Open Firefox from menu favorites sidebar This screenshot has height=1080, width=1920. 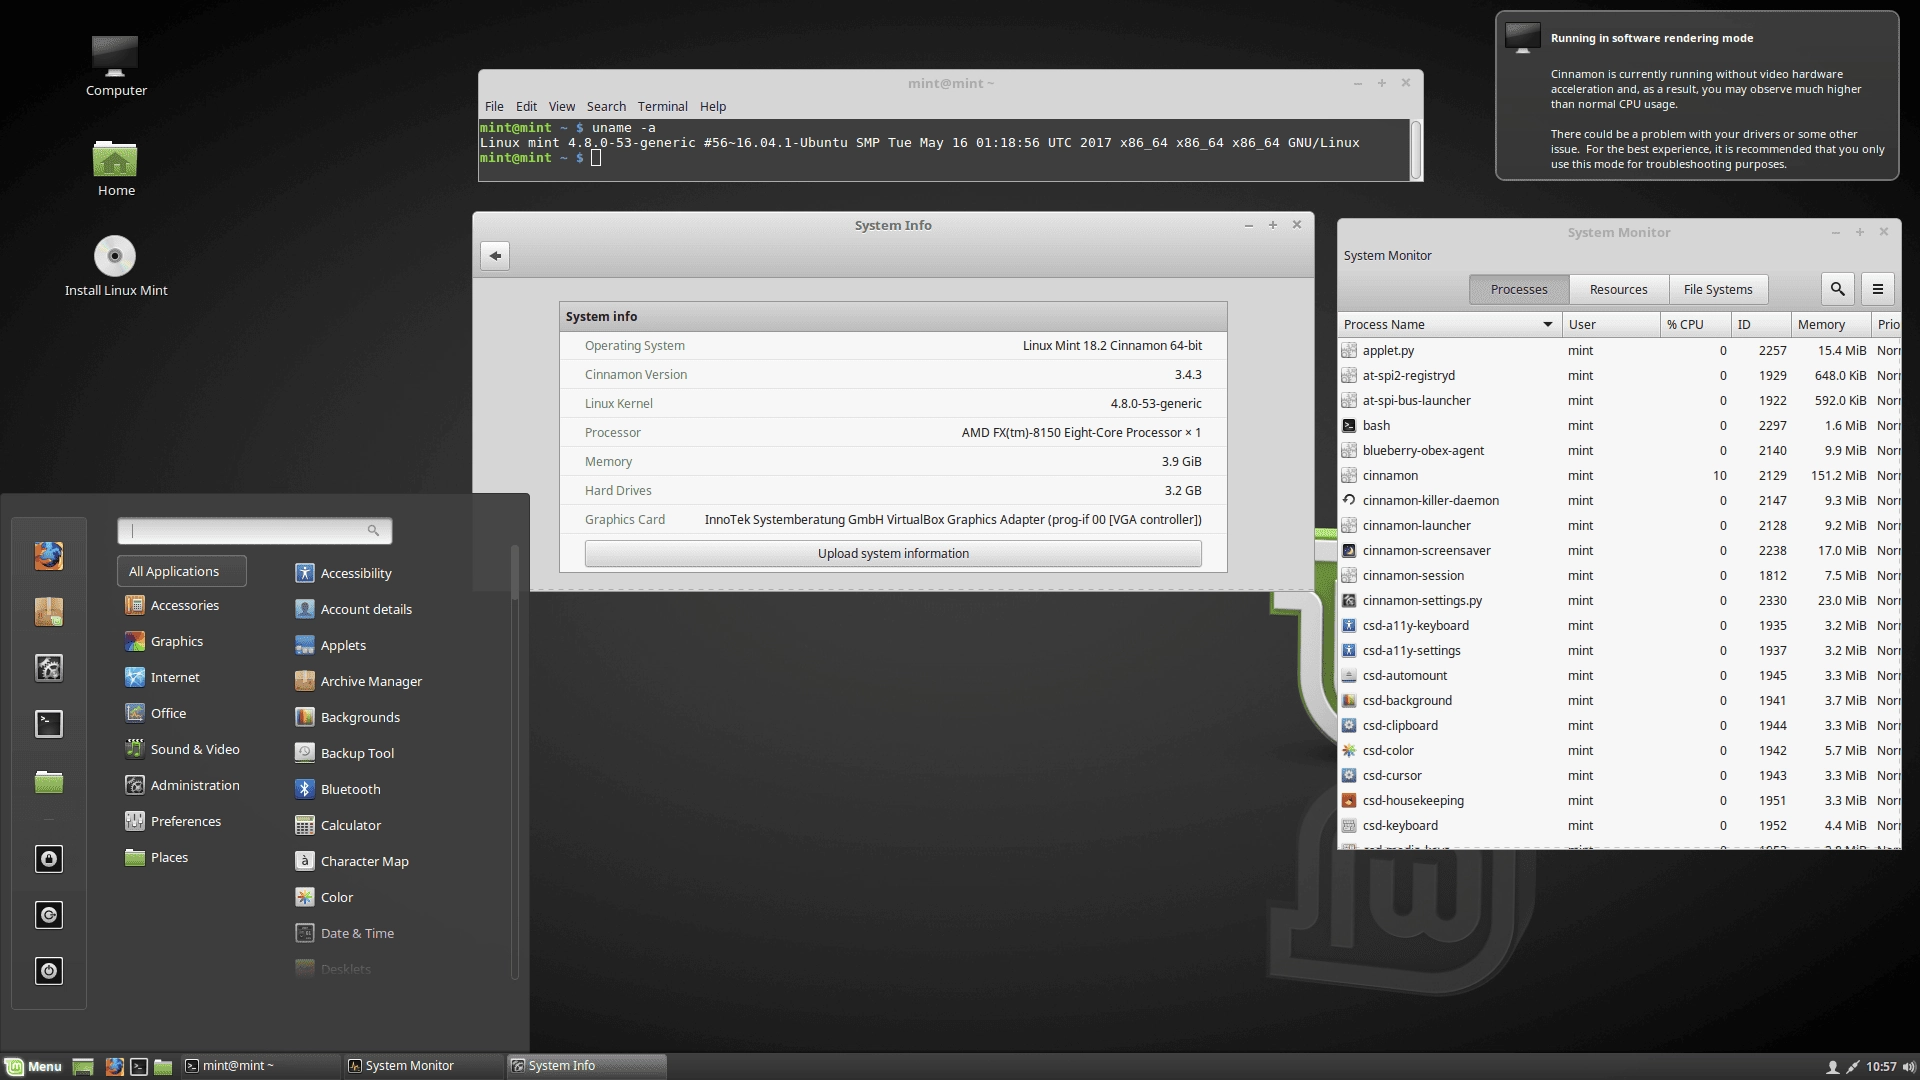point(49,555)
